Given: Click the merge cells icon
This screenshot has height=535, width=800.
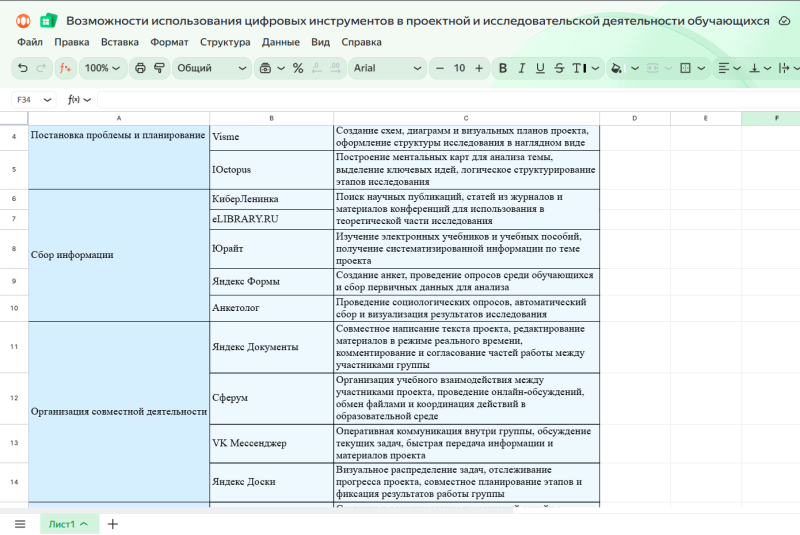Looking at the screenshot, I should click(652, 68).
